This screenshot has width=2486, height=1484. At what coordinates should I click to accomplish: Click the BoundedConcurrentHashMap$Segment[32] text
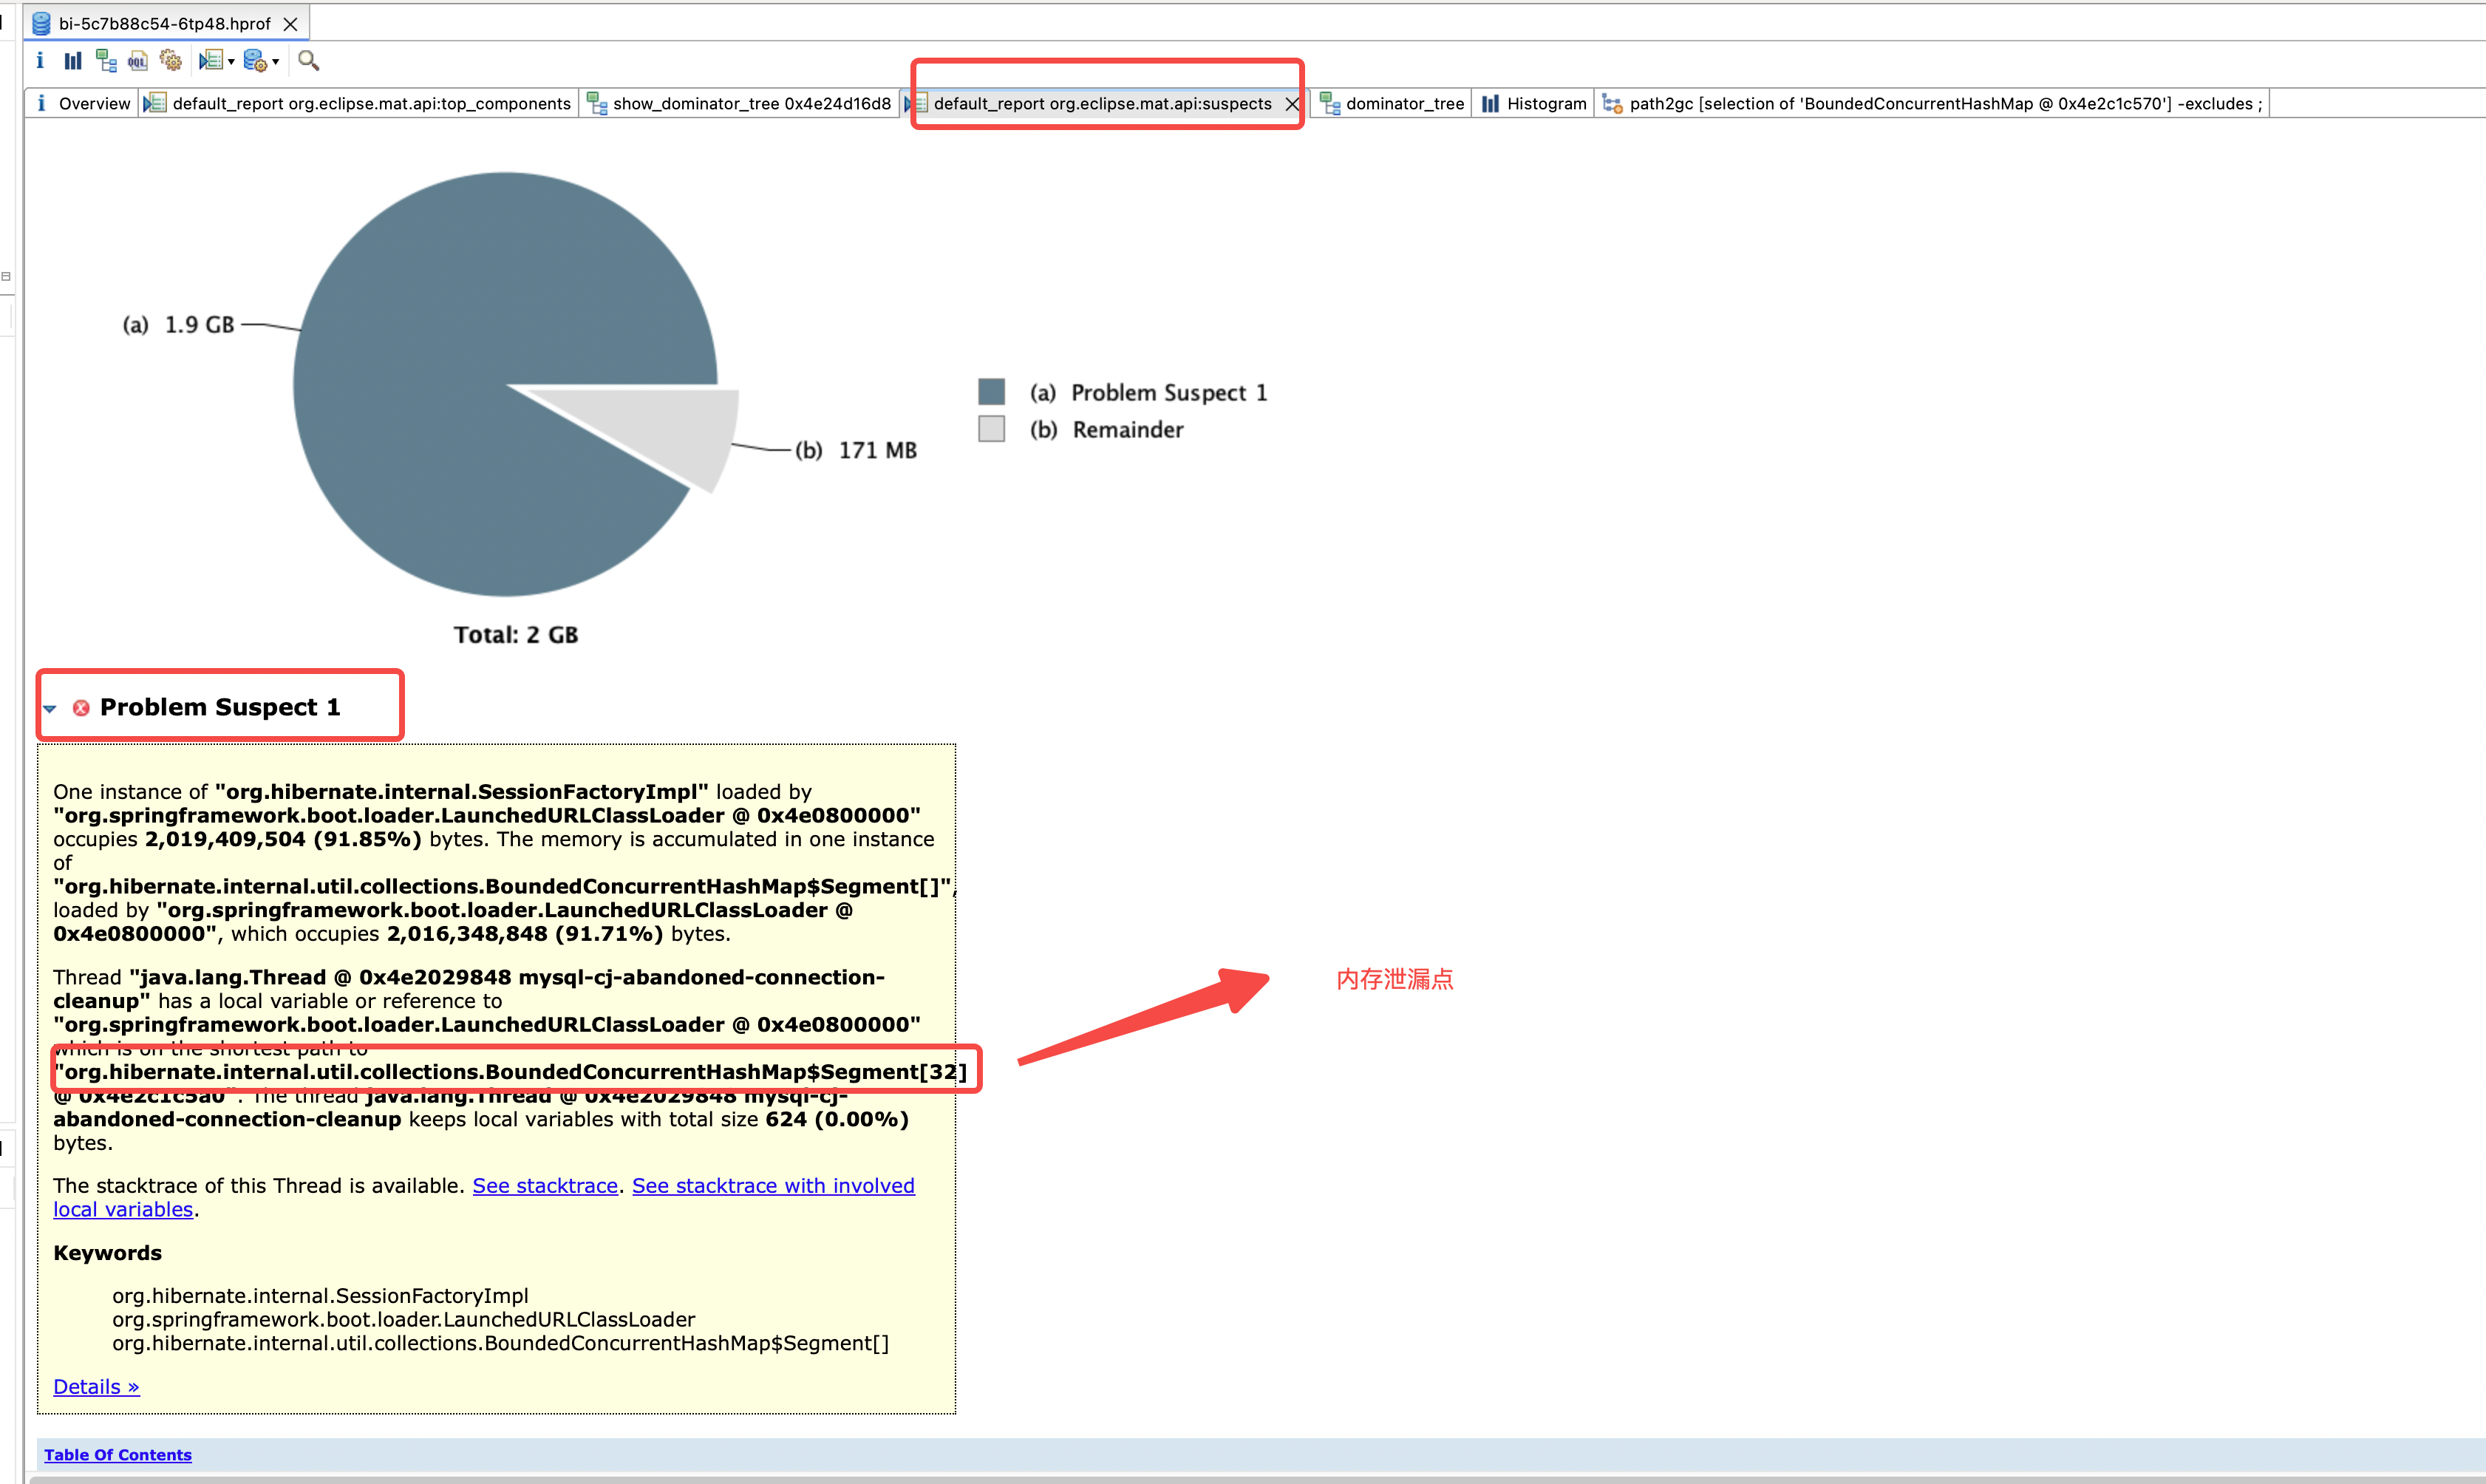[511, 1072]
